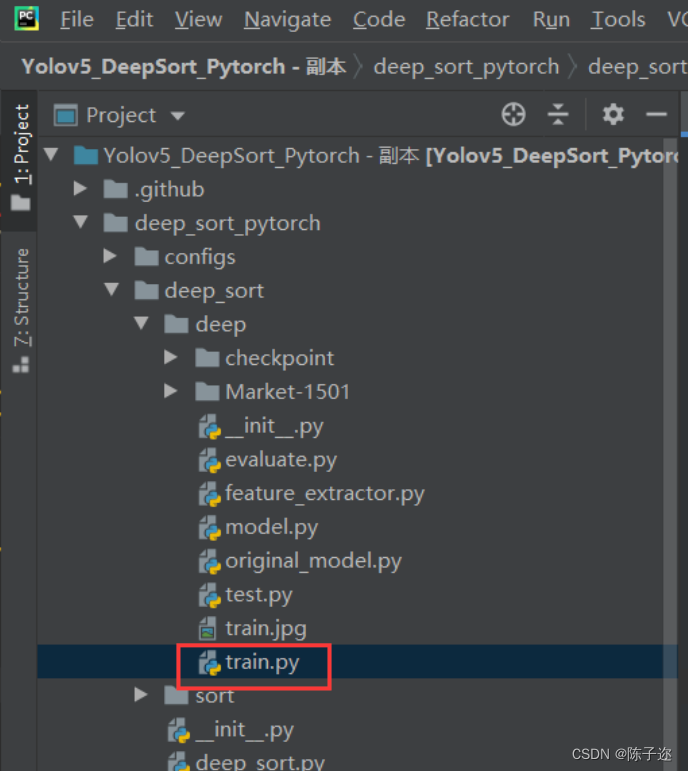The width and height of the screenshot is (688, 771).
Task: Expand the sort folder
Action: click(x=141, y=694)
